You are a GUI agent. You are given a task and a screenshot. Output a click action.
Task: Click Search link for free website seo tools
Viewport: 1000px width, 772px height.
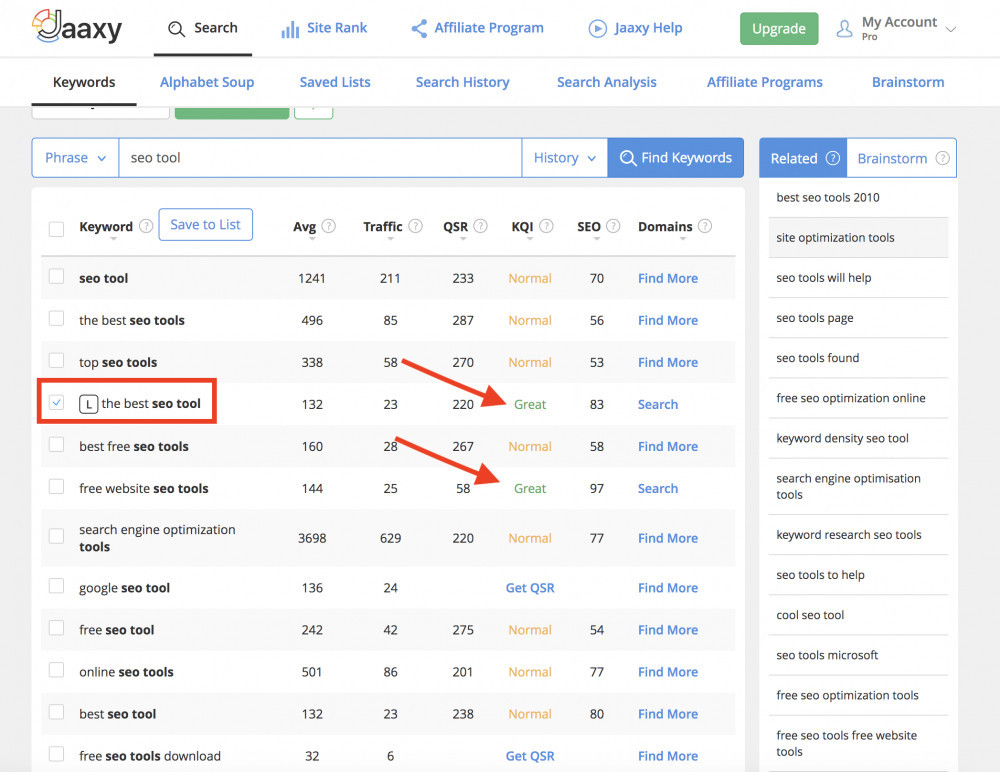(x=658, y=488)
